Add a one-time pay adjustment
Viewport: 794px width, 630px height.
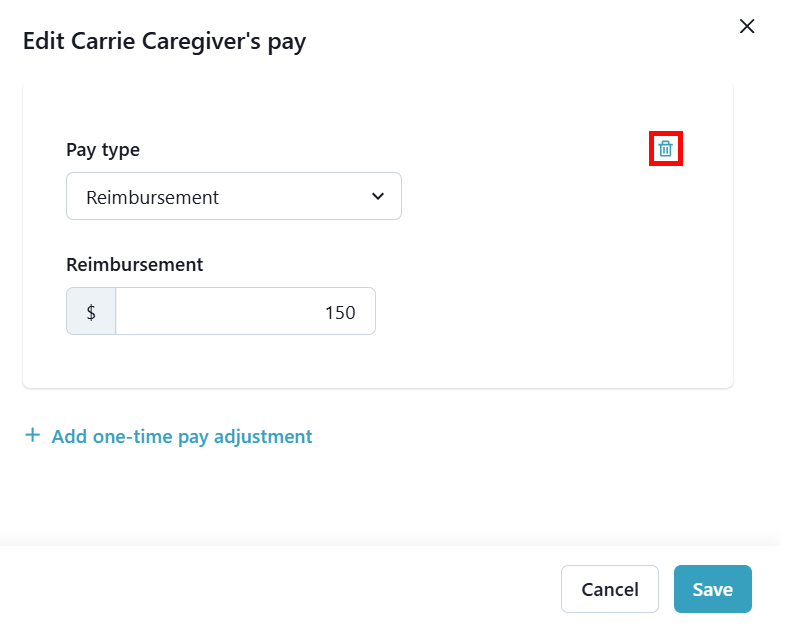(181, 436)
